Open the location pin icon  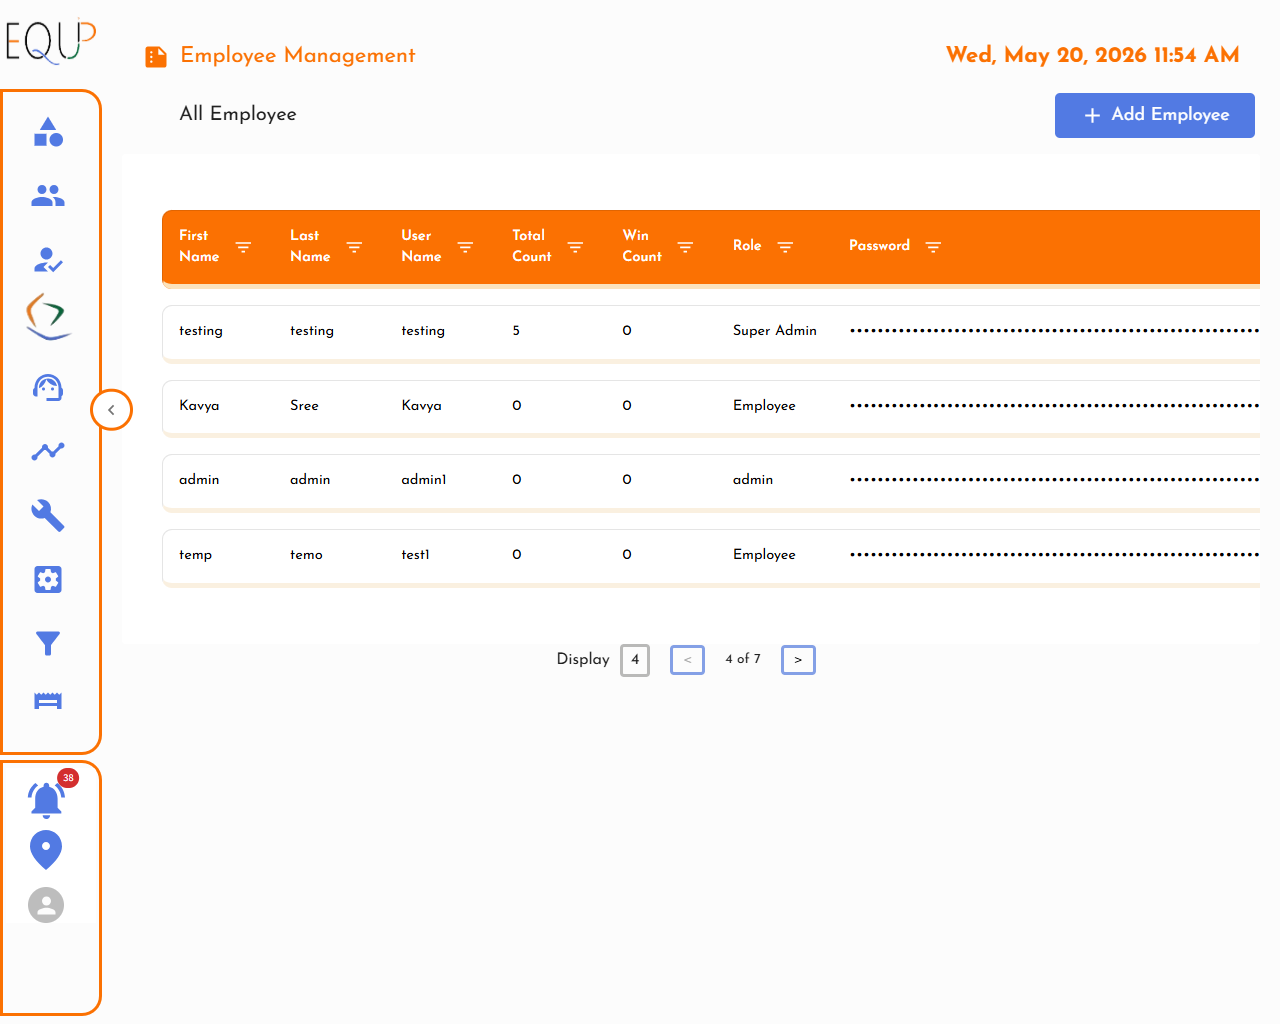pyautogui.click(x=46, y=850)
